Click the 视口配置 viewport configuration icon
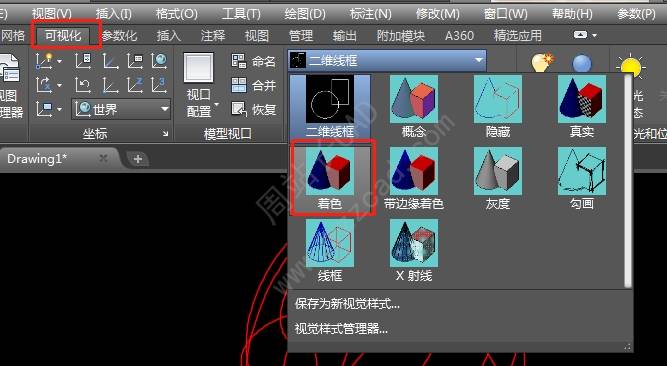 click(x=199, y=85)
